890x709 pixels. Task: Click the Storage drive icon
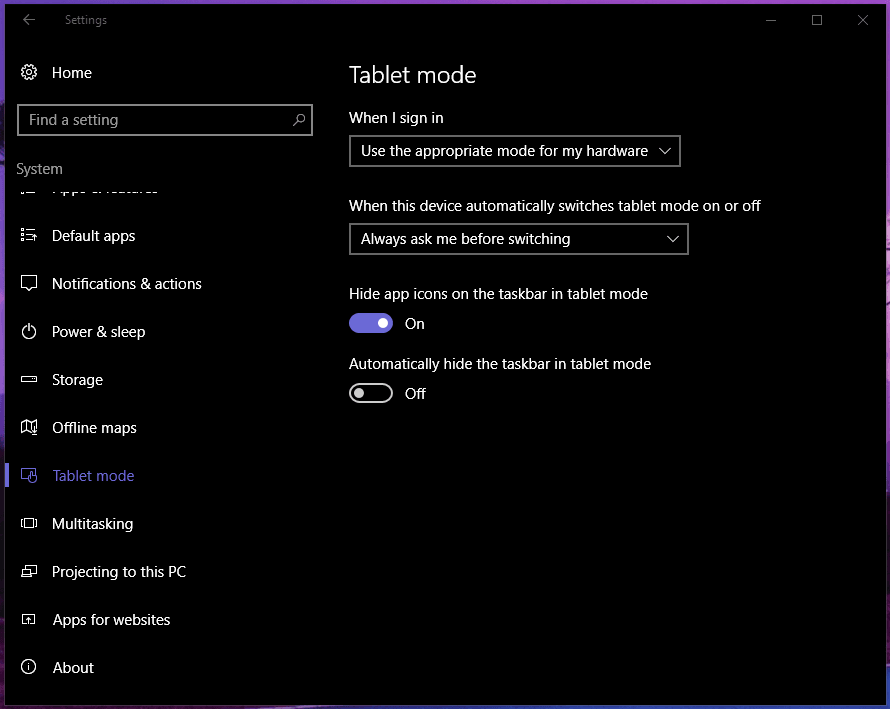coord(29,380)
